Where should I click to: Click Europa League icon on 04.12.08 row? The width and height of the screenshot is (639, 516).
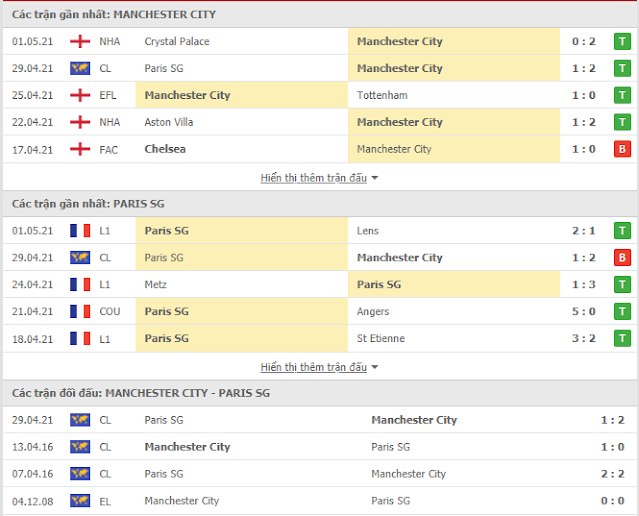[80, 501]
